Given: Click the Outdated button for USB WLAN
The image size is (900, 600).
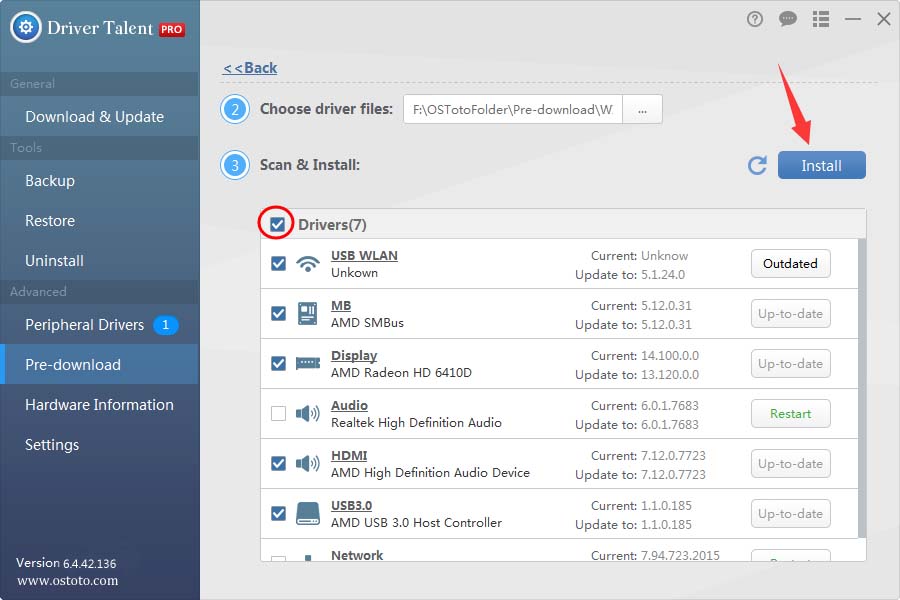Looking at the screenshot, I should pyautogui.click(x=790, y=264).
